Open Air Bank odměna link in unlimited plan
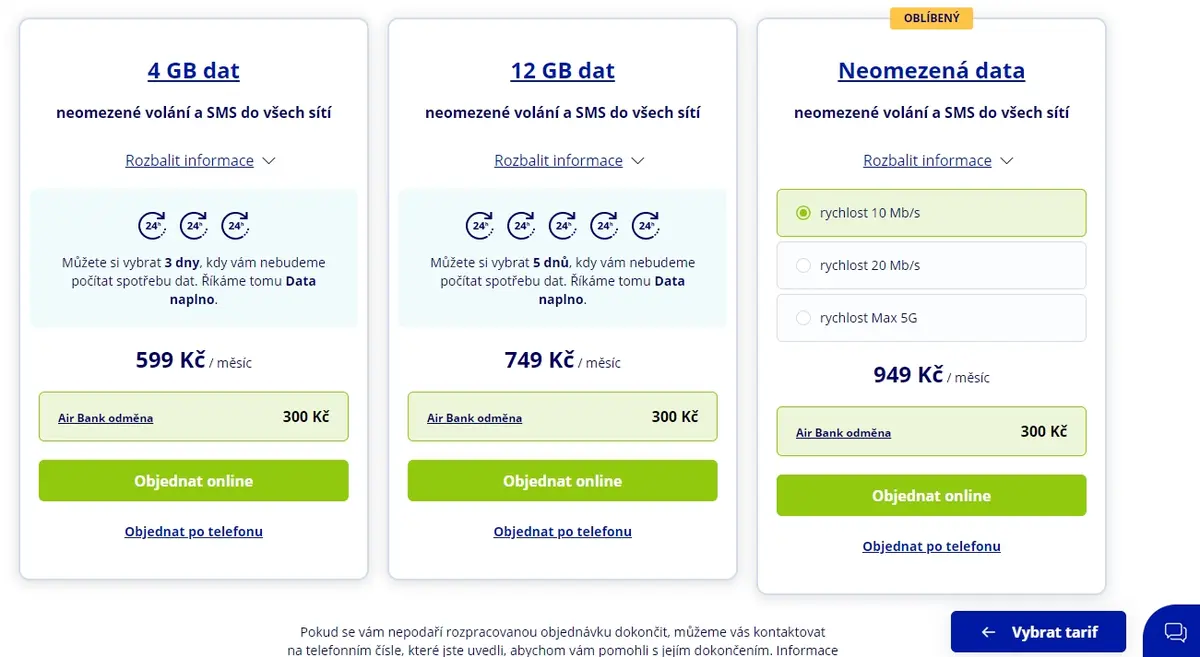1200x657 pixels. (x=843, y=433)
